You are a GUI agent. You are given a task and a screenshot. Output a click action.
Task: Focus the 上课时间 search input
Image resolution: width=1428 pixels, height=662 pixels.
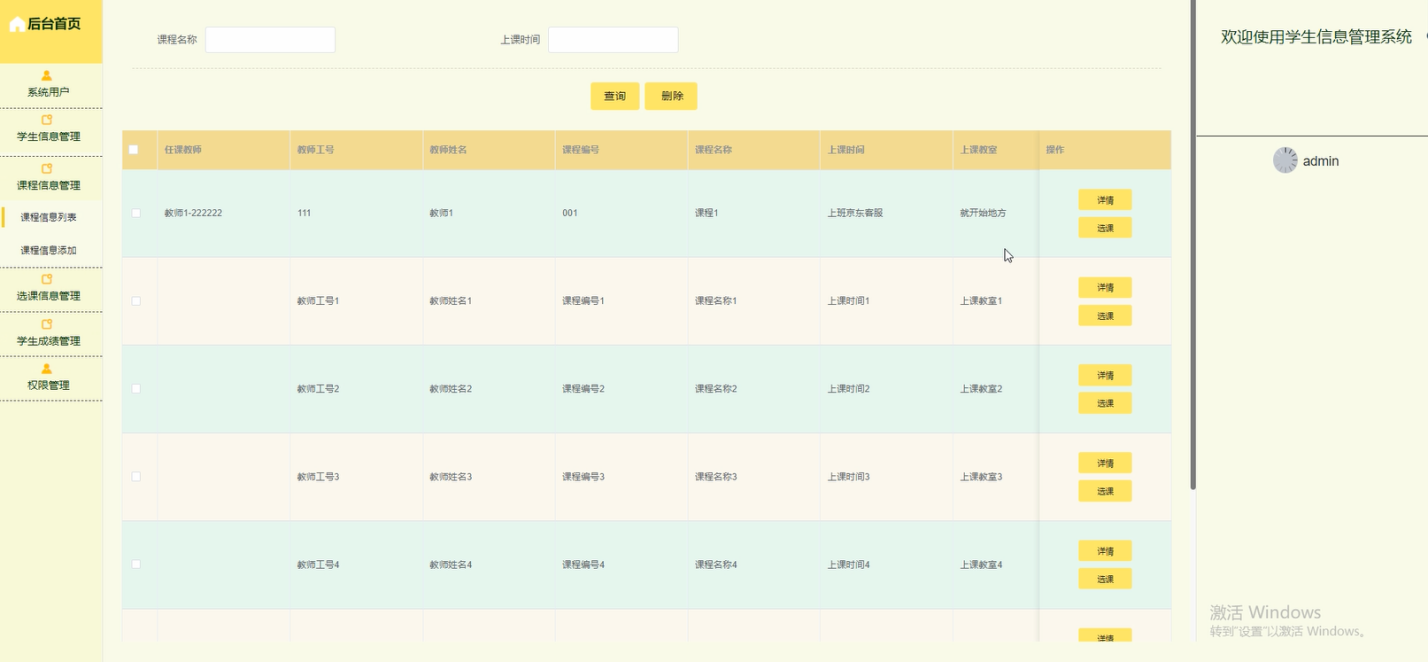[613, 40]
